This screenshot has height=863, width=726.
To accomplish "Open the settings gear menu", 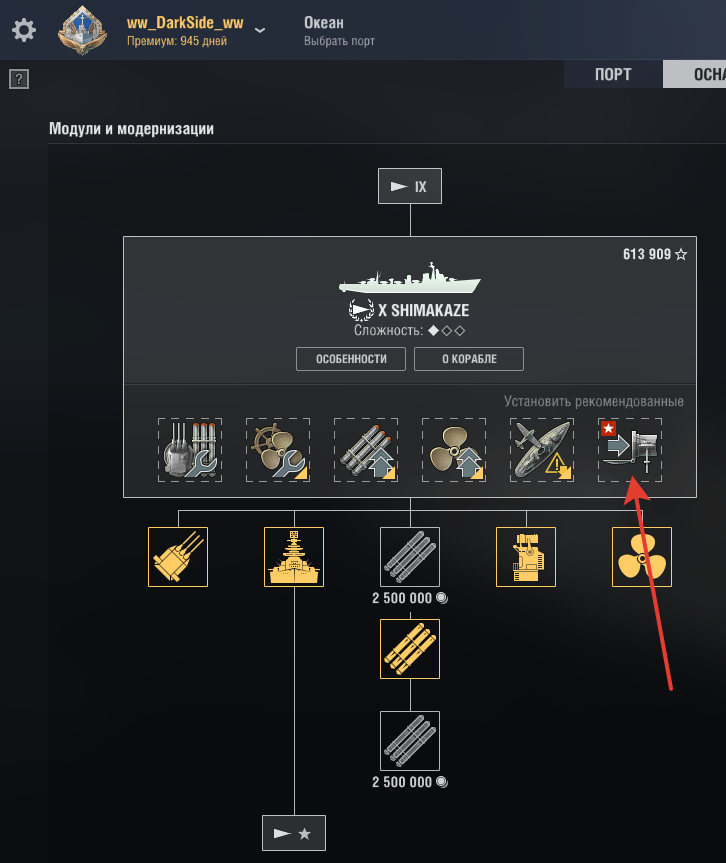I will coord(24,30).
